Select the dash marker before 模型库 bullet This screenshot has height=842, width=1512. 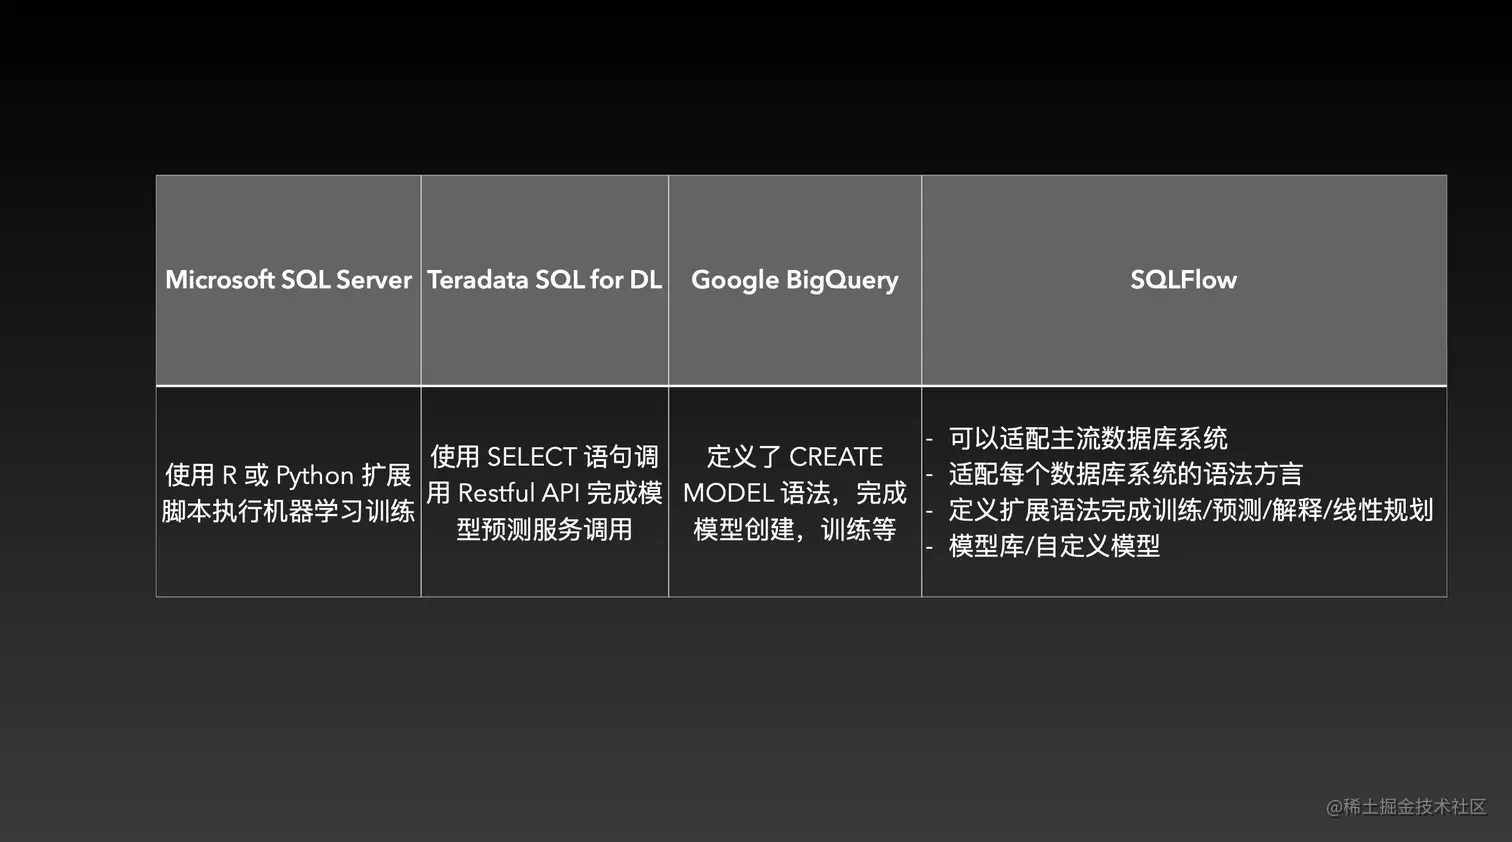[930, 546]
